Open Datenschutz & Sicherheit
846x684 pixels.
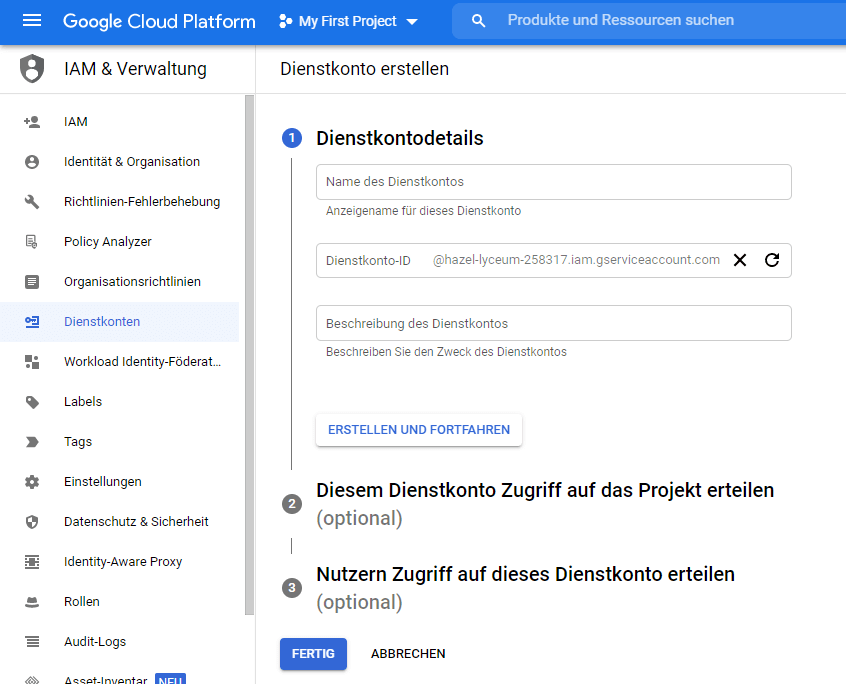click(120, 522)
